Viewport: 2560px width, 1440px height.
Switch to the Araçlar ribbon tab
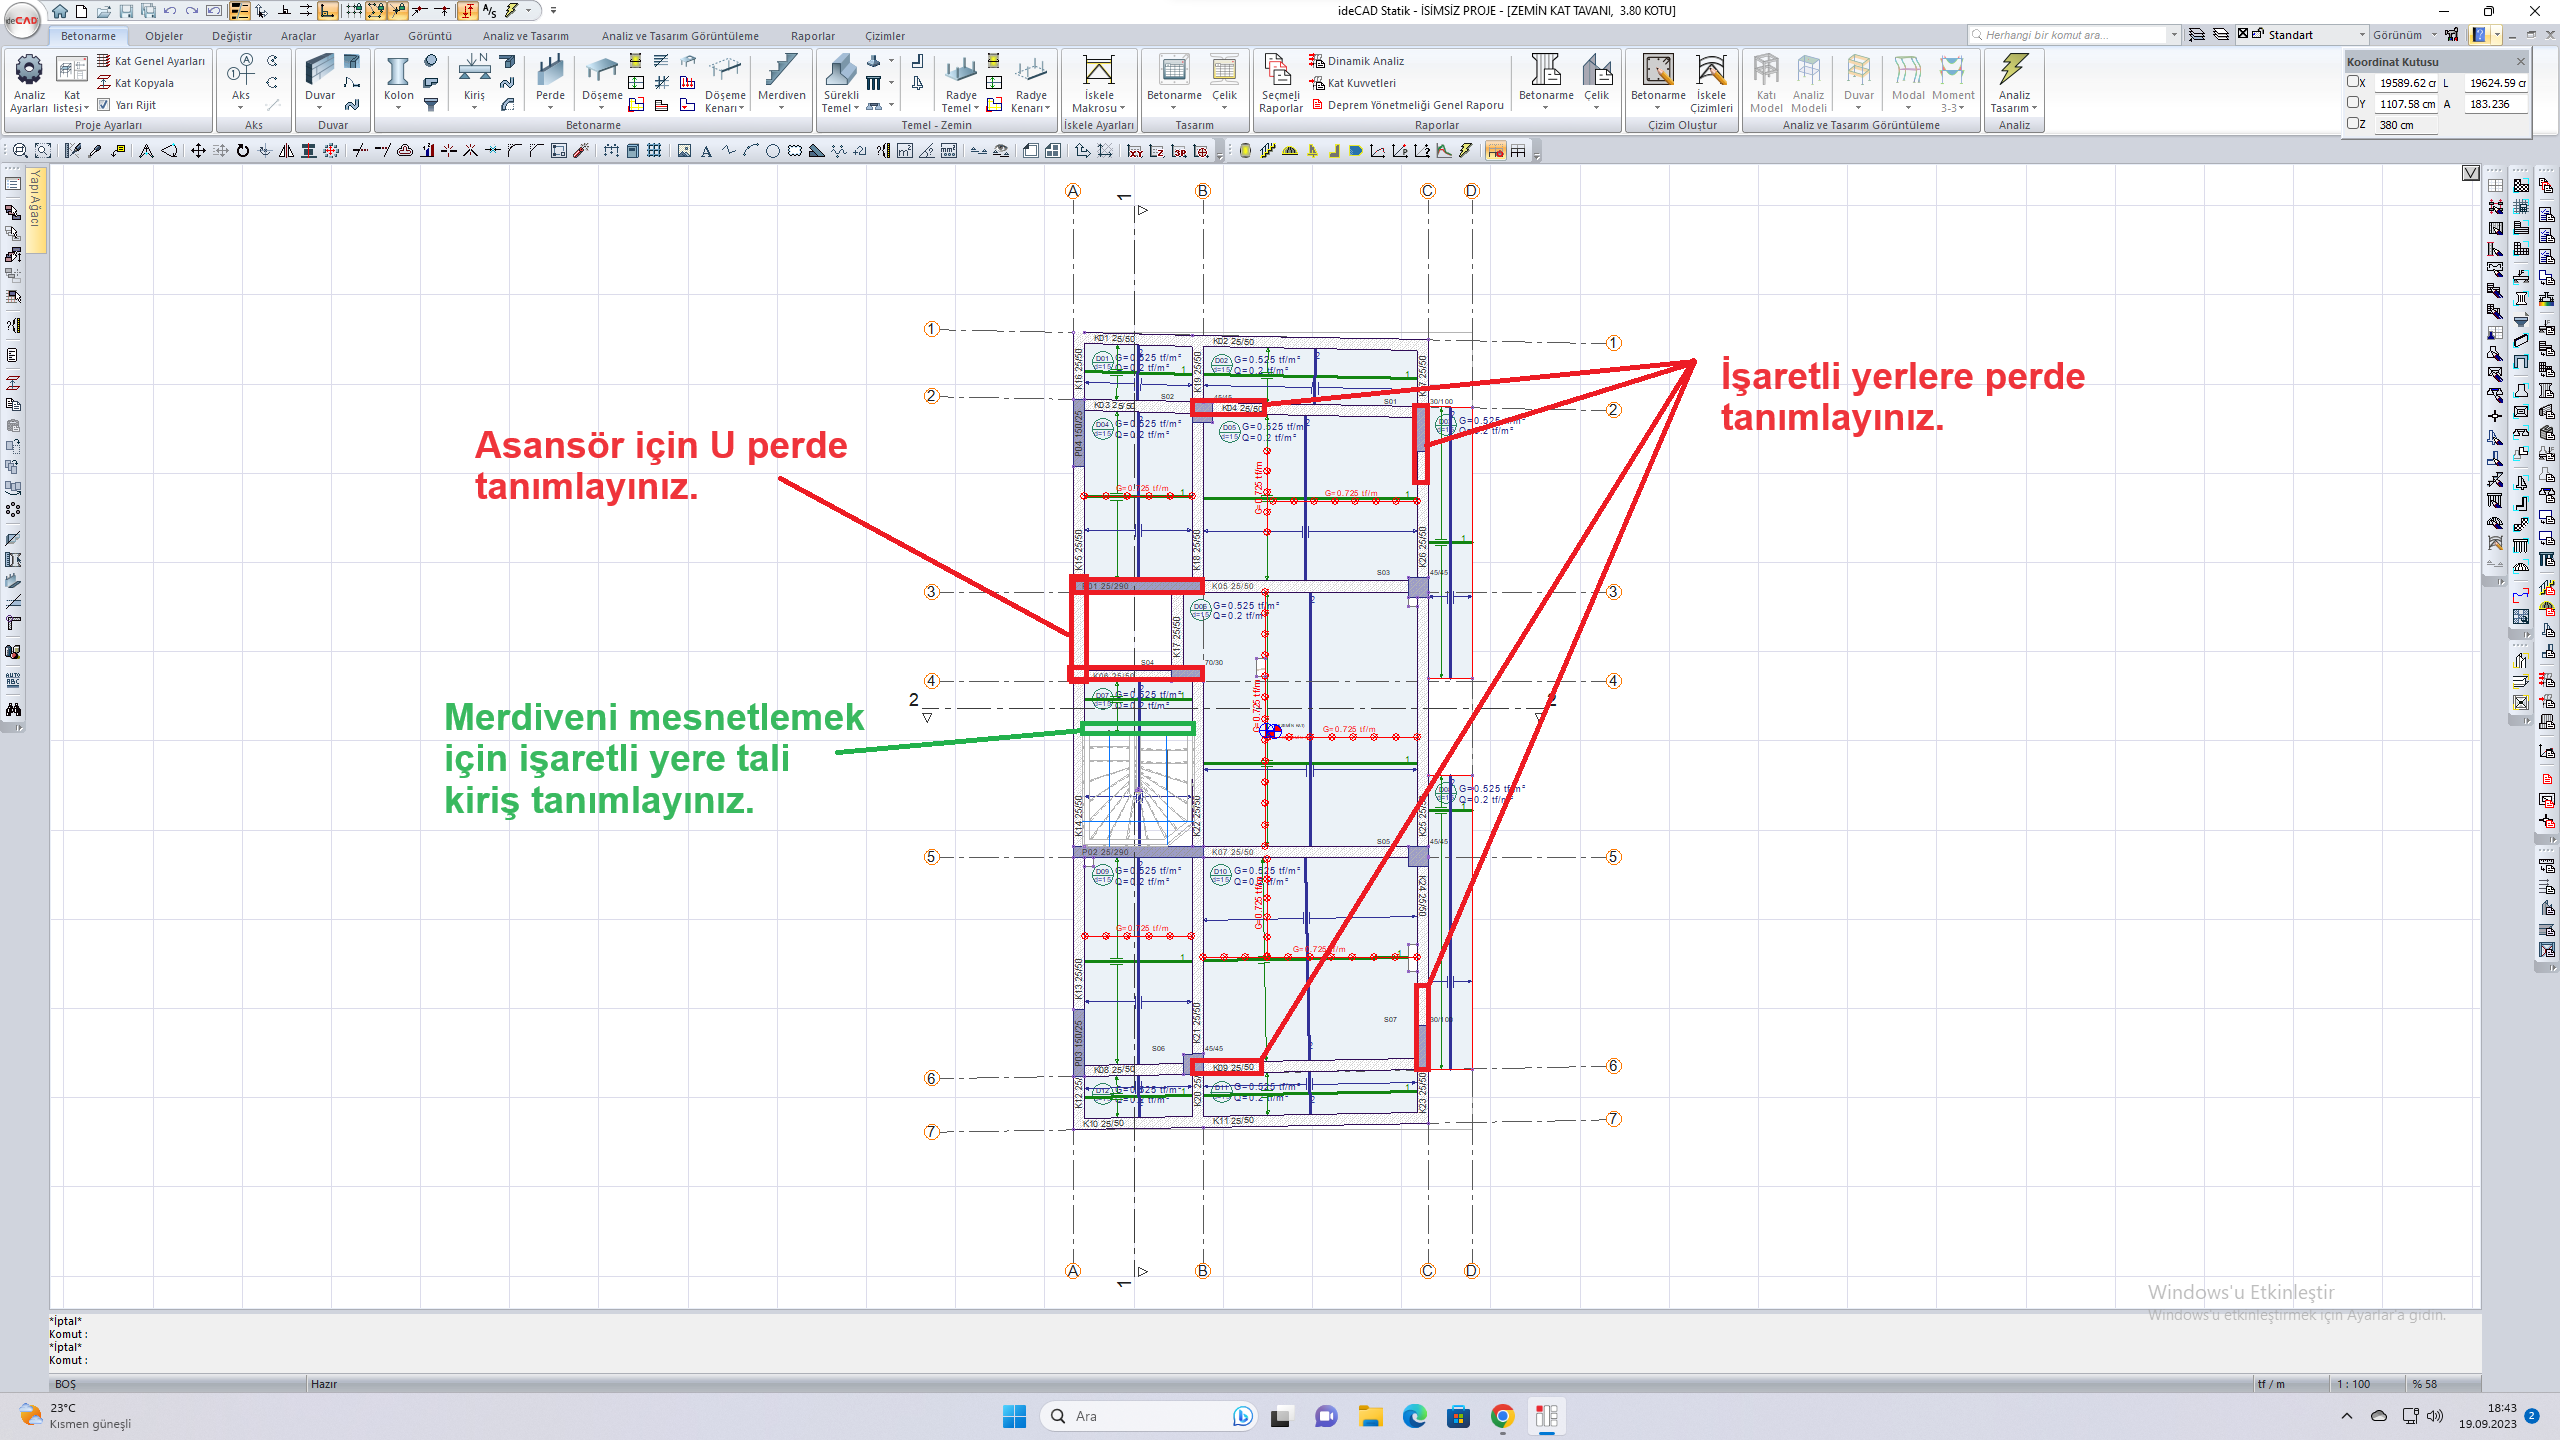tap(298, 36)
